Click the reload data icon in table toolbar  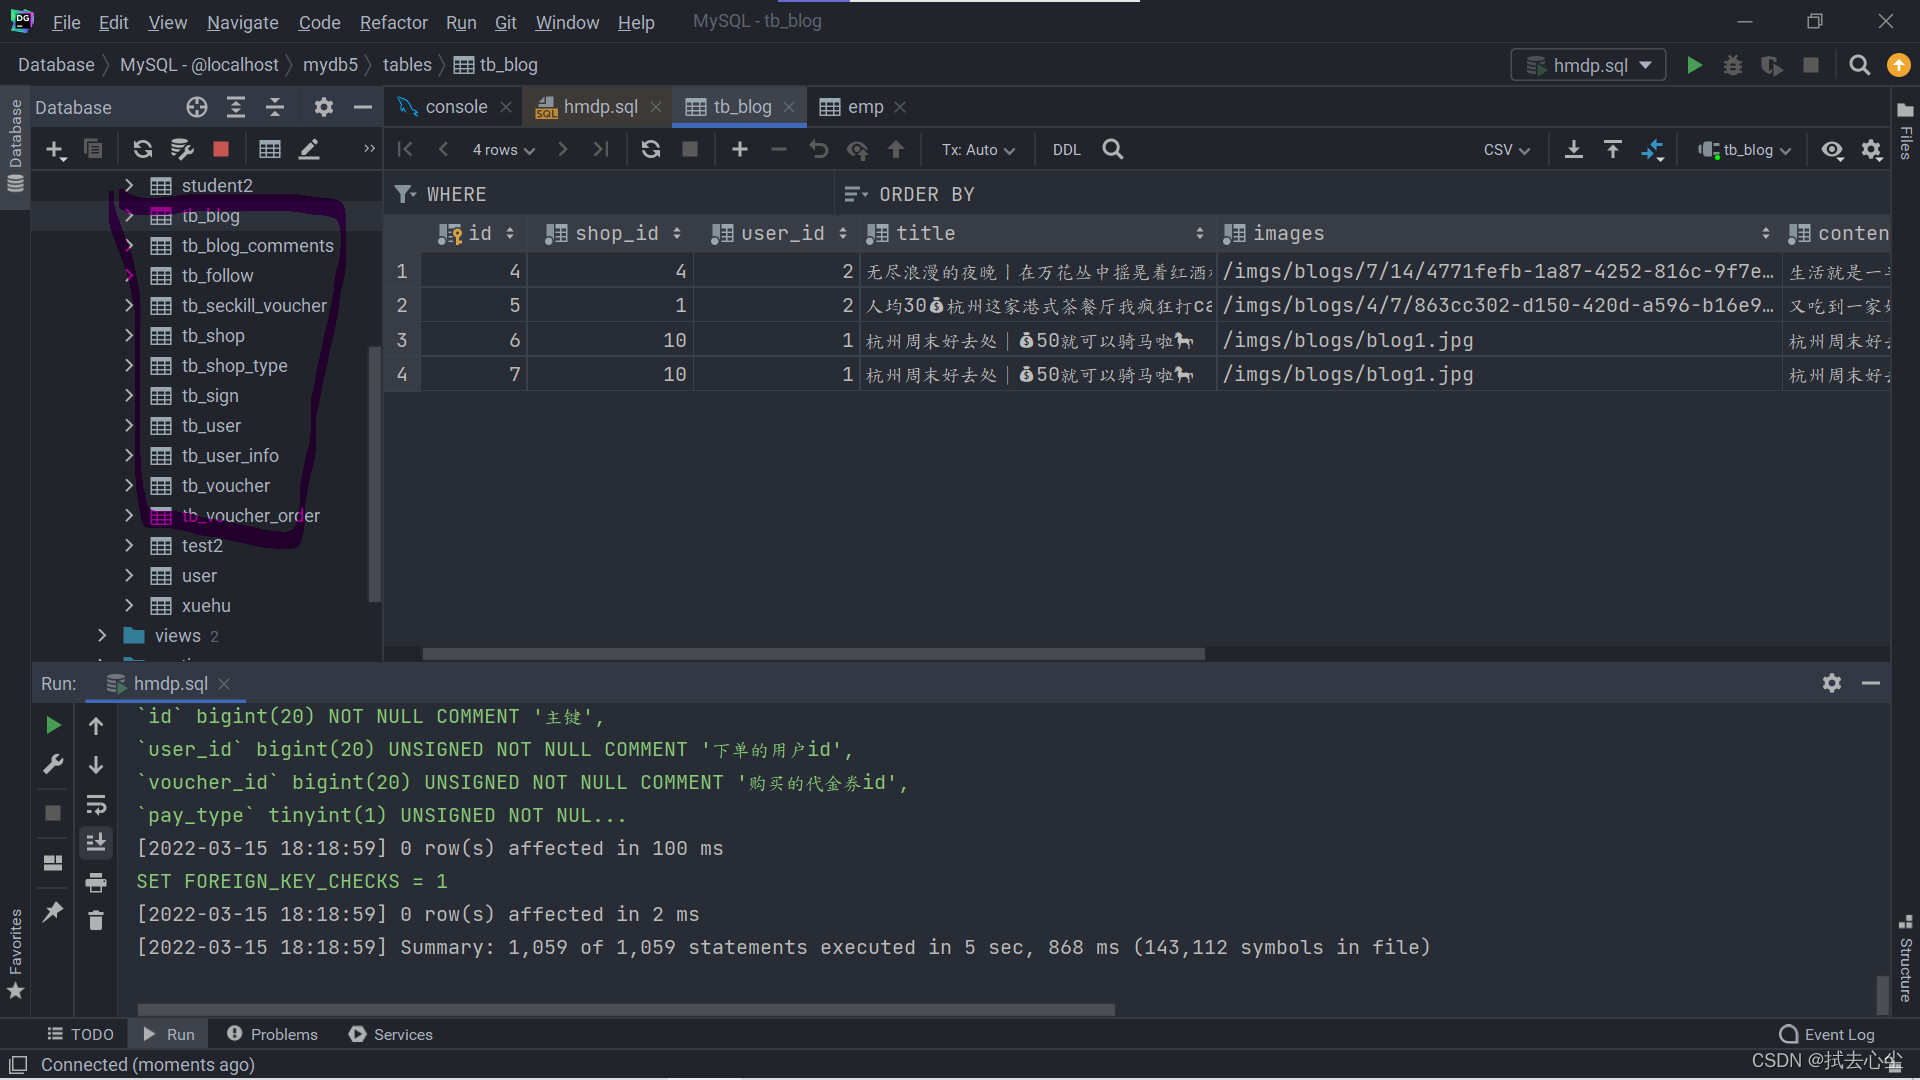click(651, 149)
